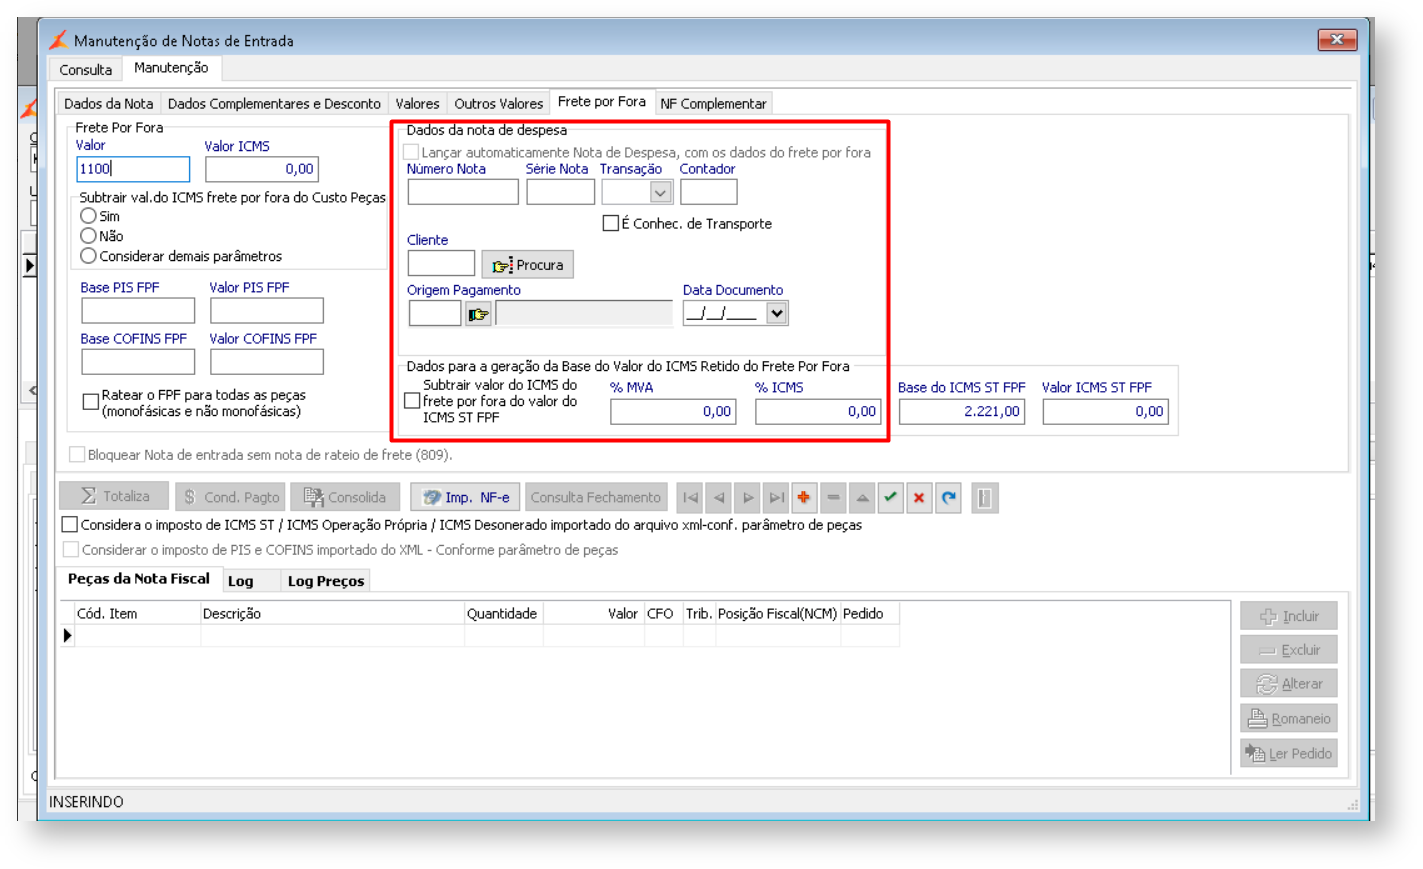Toggle Bloquear Nota de entrada checkbox
Screen dimensions: 1423x869
pyautogui.click(x=77, y=454)
